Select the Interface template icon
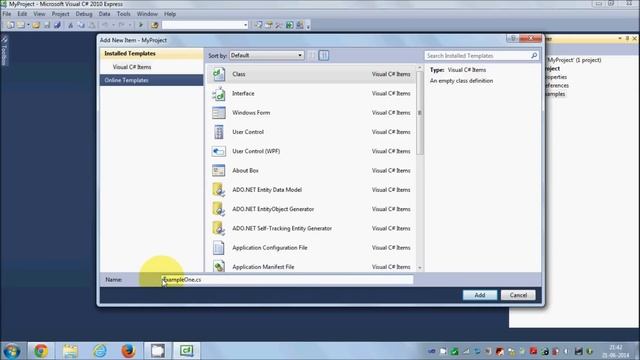The height and width of the screenshot is (360, 640). point(219,93)
